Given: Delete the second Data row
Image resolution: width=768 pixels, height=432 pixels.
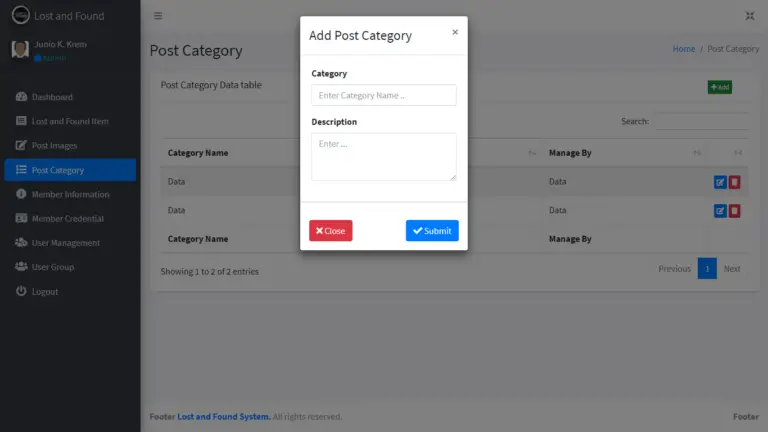Looking at the screenshot, I should 734,211.
